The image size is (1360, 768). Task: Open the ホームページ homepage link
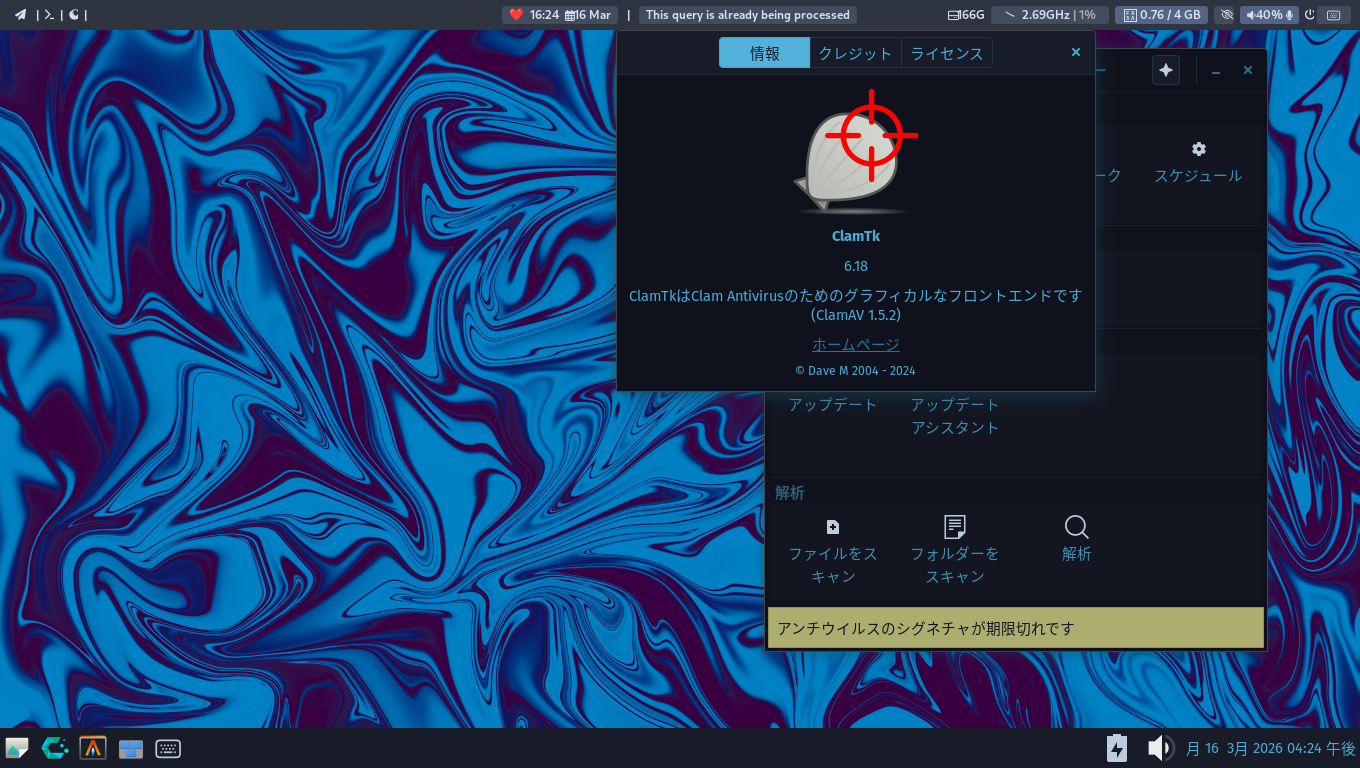tap(855, 343)
